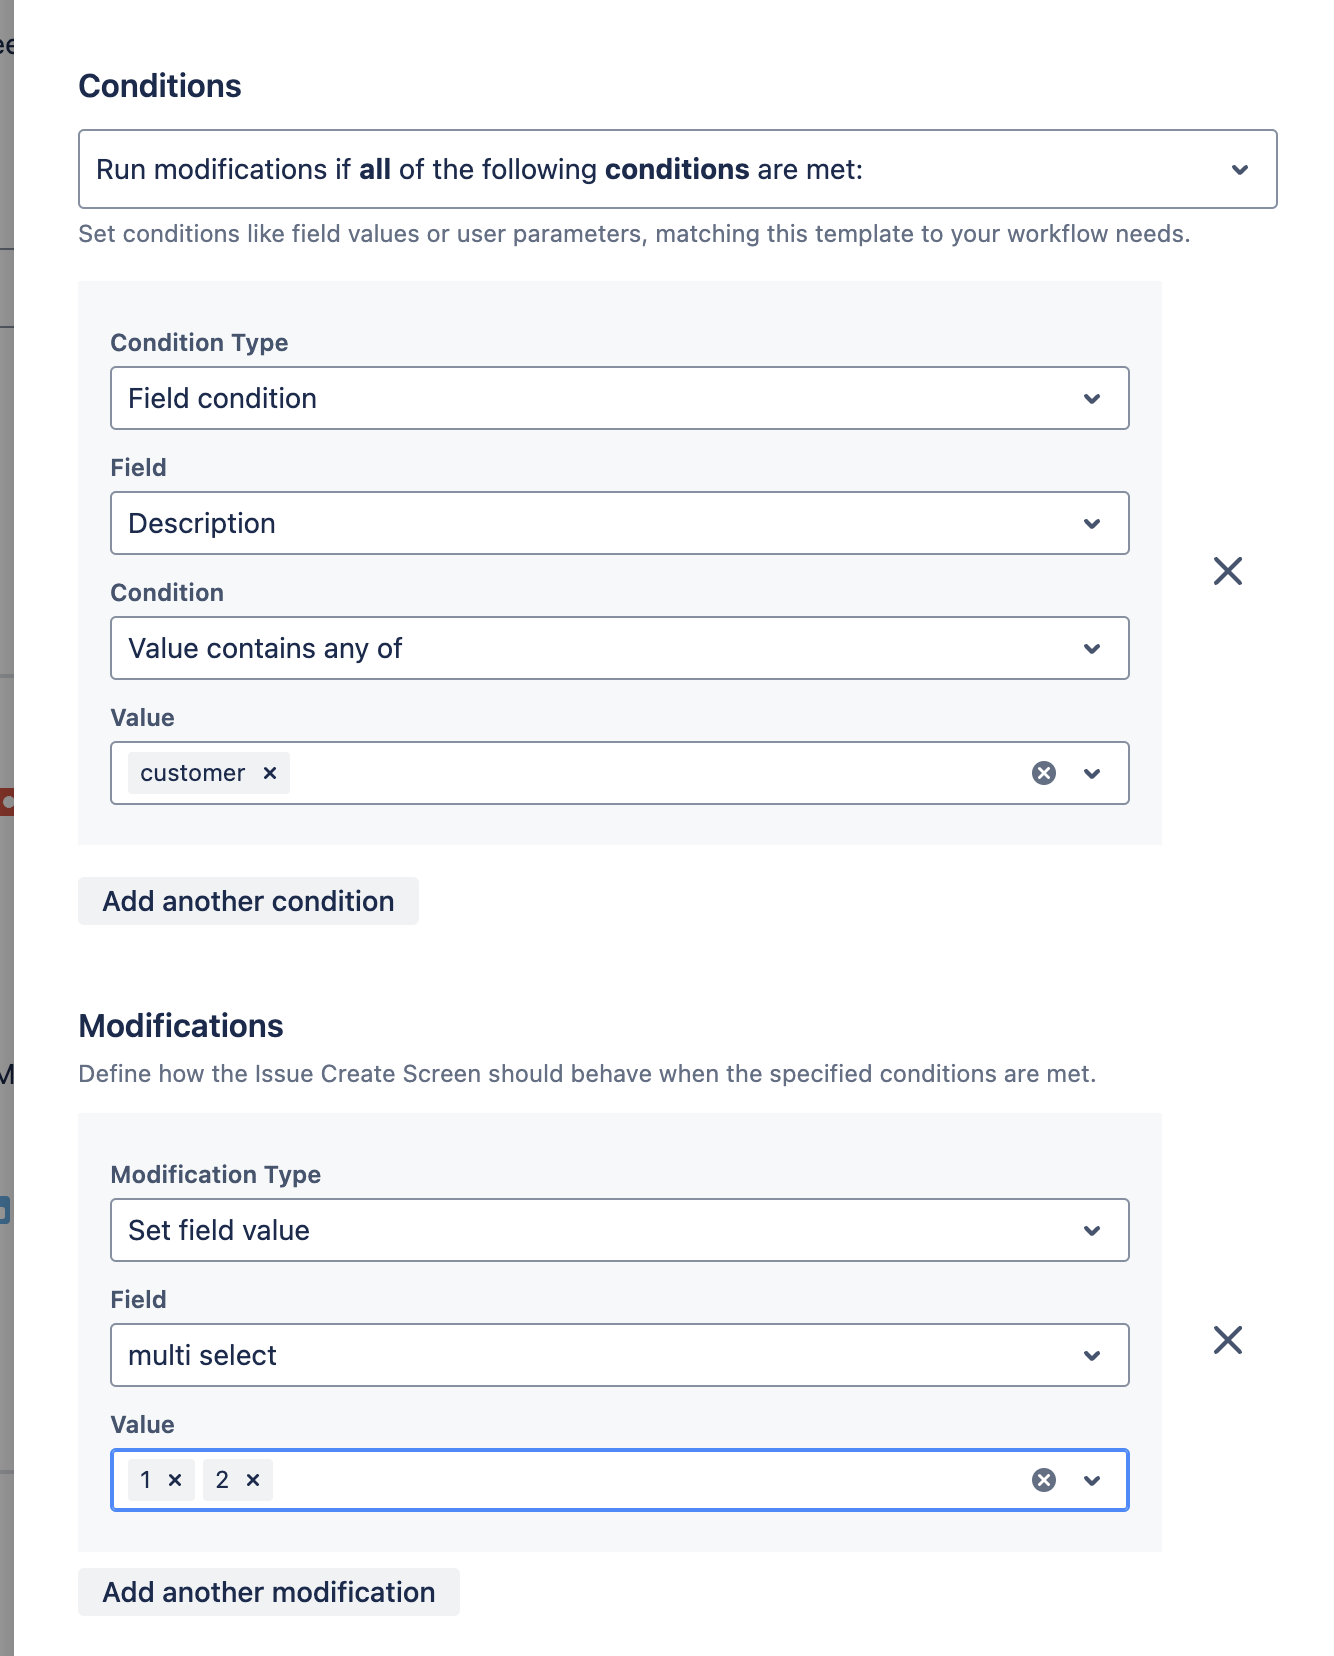Expand the modification Value dropdown chevron
The height and width of the screenshot is (1656, 1334).
(1093, 1480)
